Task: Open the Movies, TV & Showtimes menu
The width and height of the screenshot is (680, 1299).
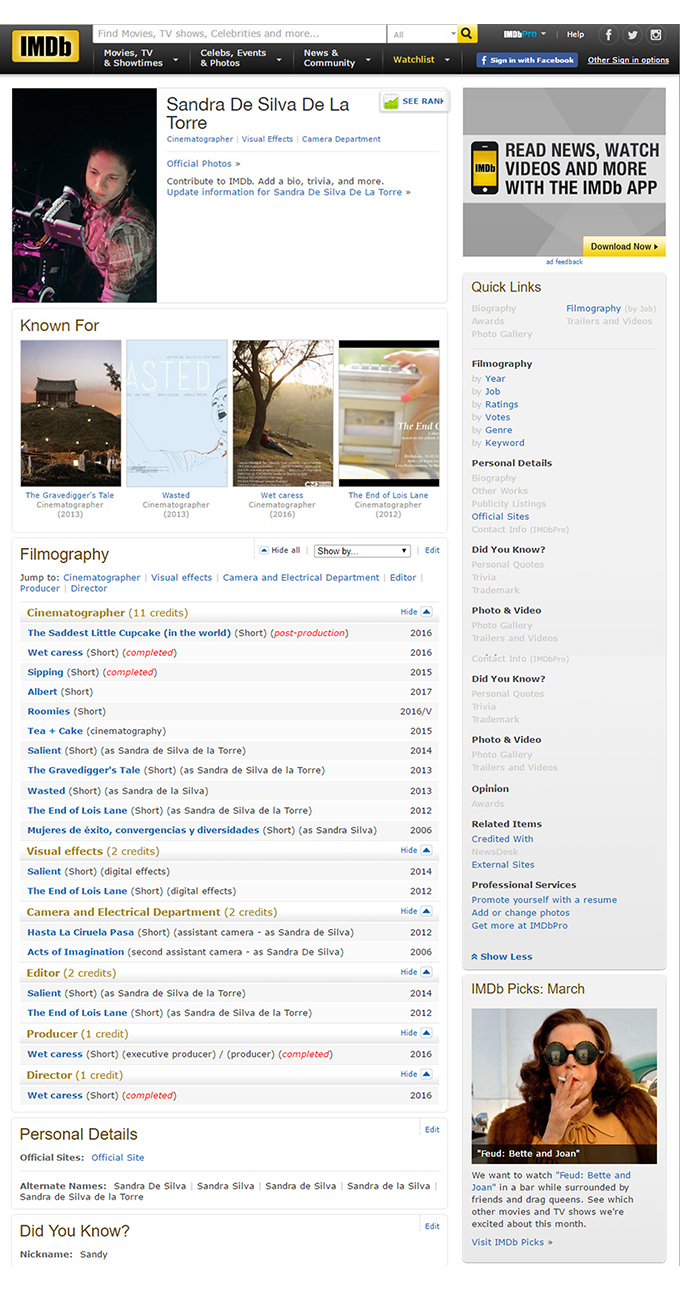Action: 141,58
